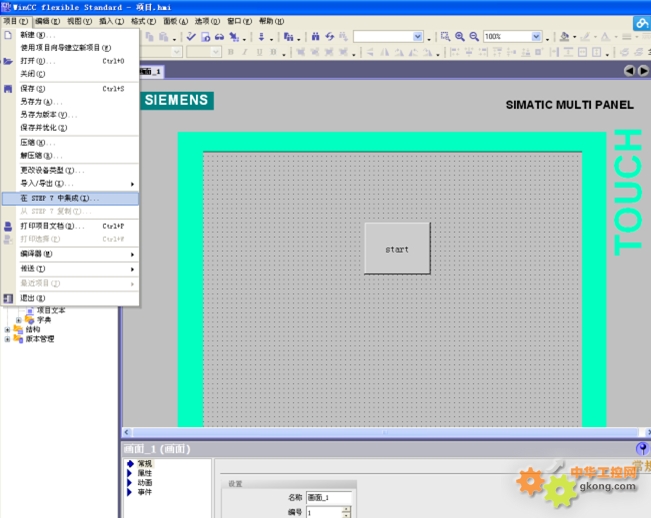Click the zoom to selection icon
This screenshot has width=651, height=518.
tap(445, 37)
